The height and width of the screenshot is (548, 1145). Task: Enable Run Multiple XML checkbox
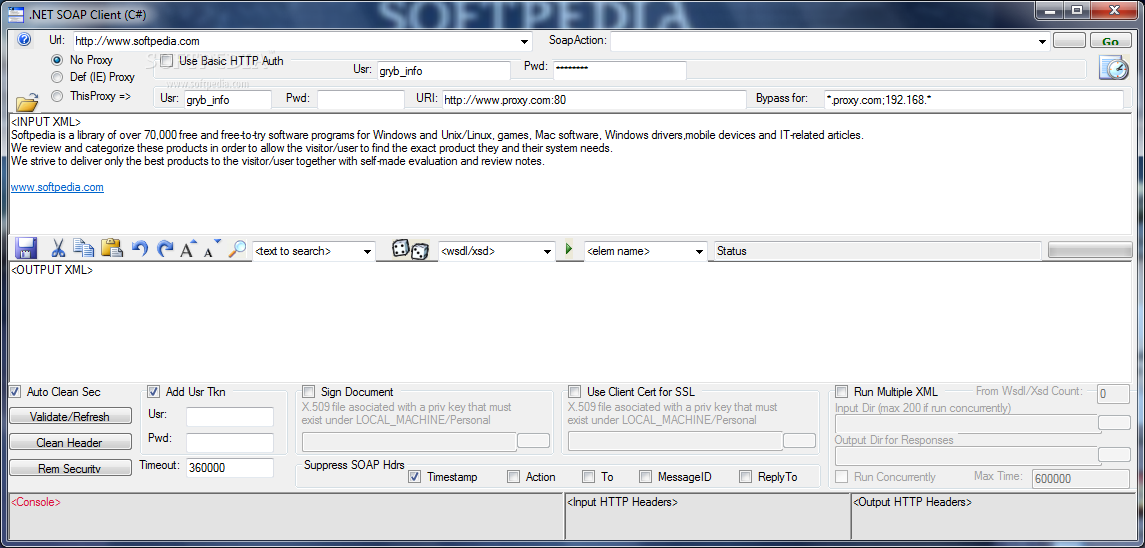point(842,392)
